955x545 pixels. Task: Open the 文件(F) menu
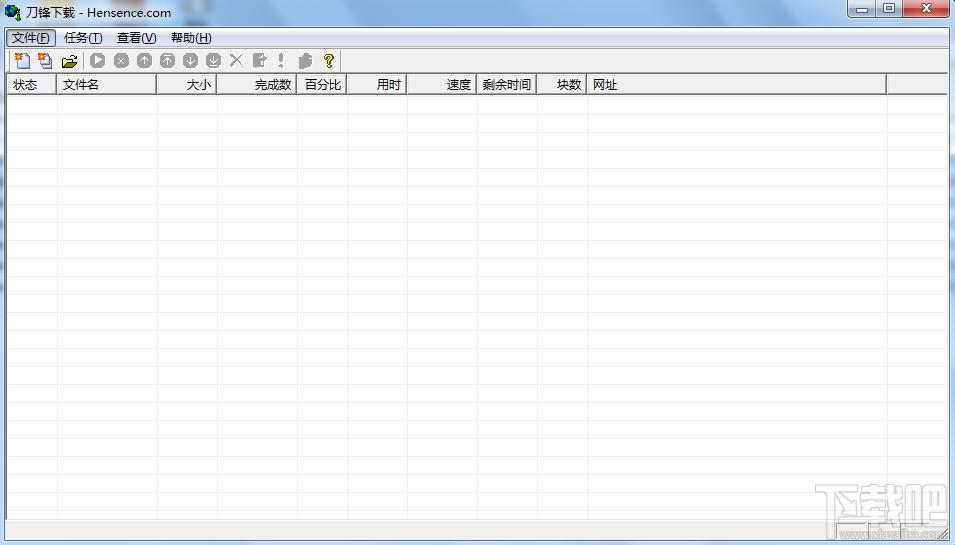click(x=31, y=38)
